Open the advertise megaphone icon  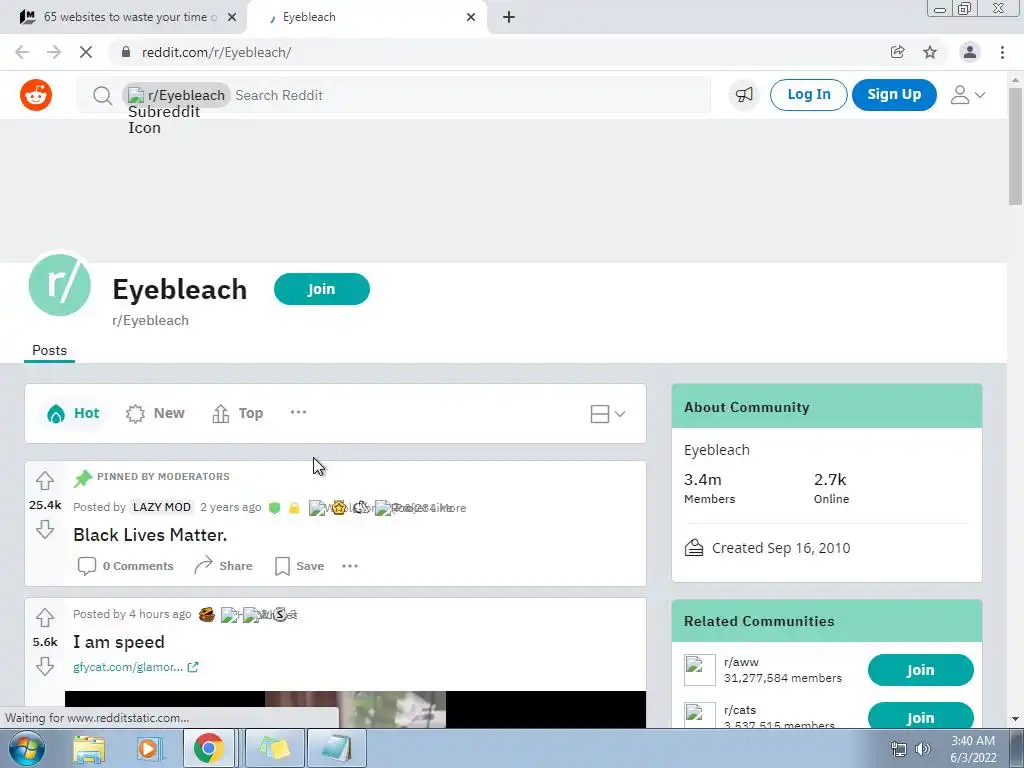point(744,95)
